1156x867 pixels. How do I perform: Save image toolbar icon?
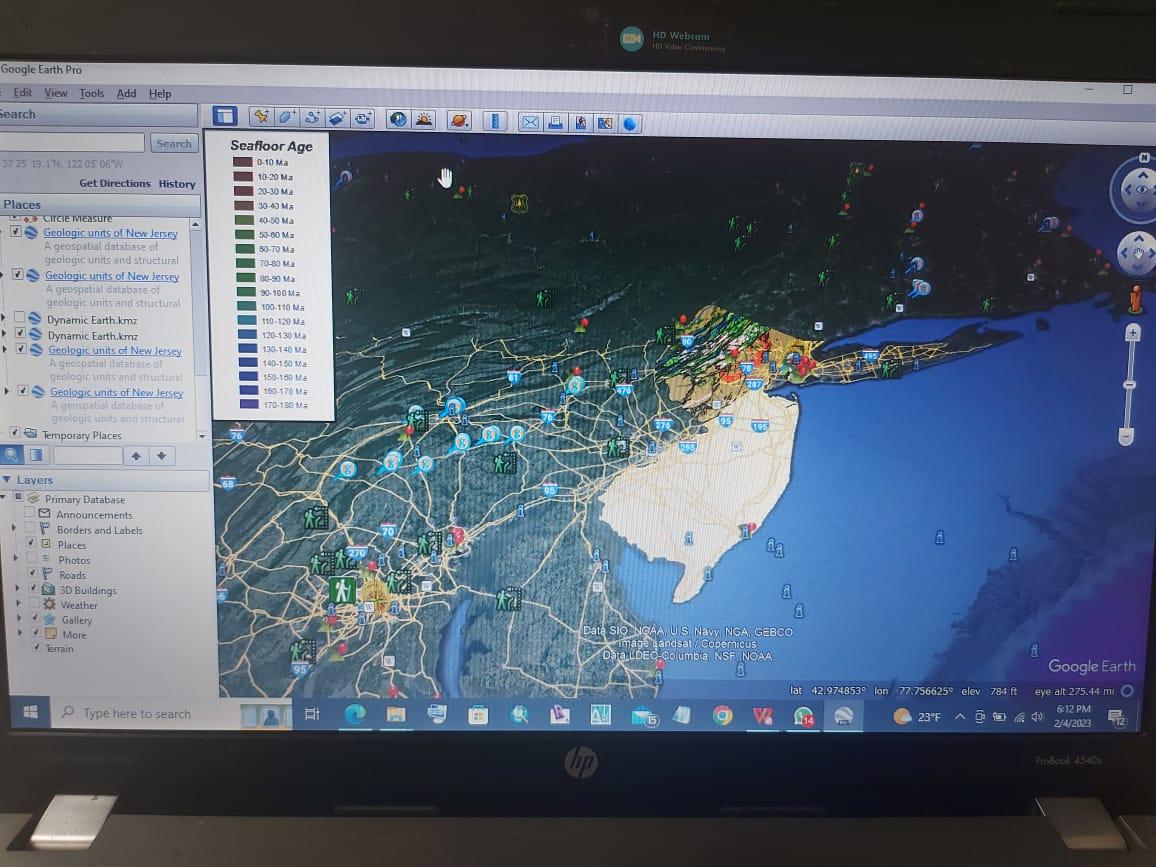click(x=580, y=122)
